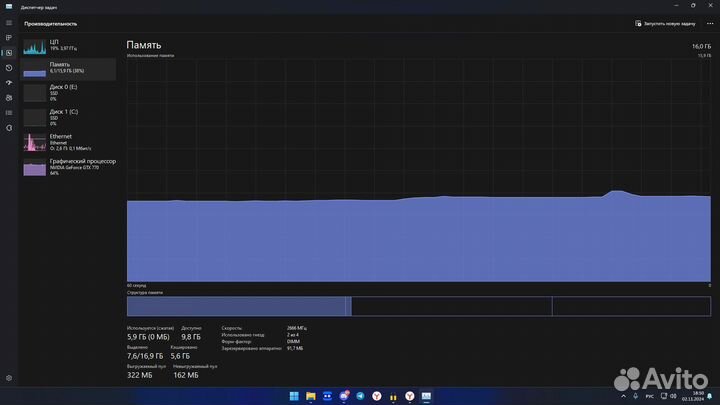This screenshot has width=720, height=405.
Task: Open the Startup apps page icon
Action: (x=9, y=82)
